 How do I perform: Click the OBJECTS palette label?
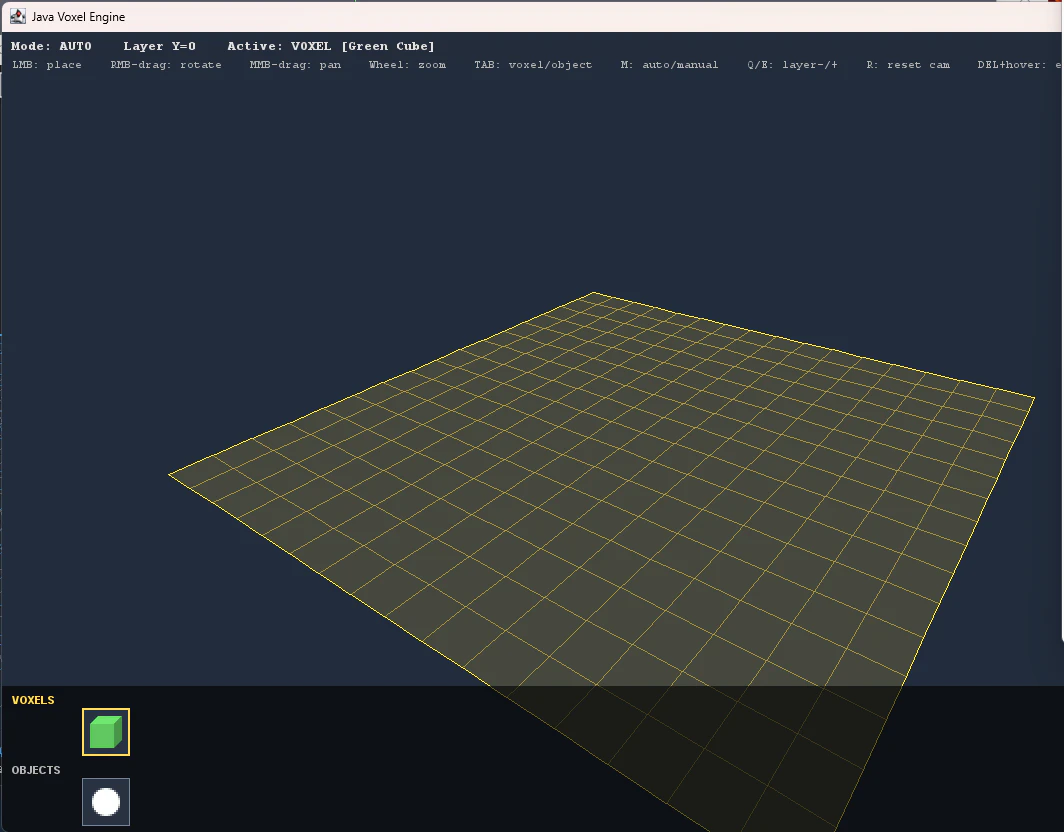pos(35,770)
